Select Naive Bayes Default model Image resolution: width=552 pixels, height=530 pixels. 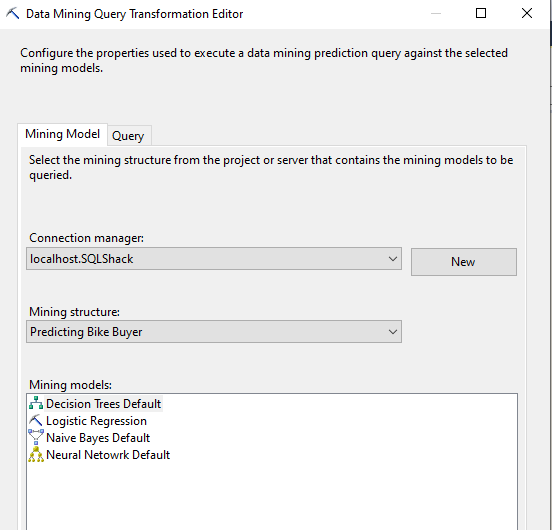pyautogui.click(x=98, y=438)
